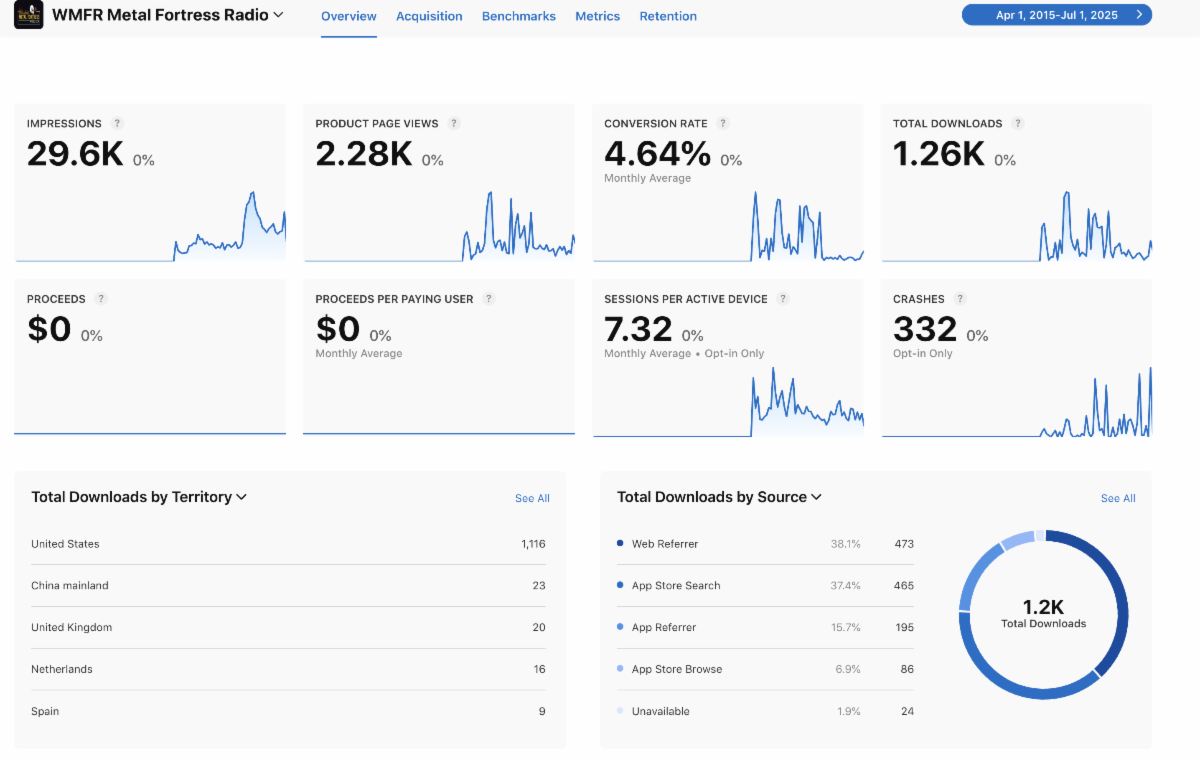Select the United States territory row

pyautogui.click(x=288, y=544)
